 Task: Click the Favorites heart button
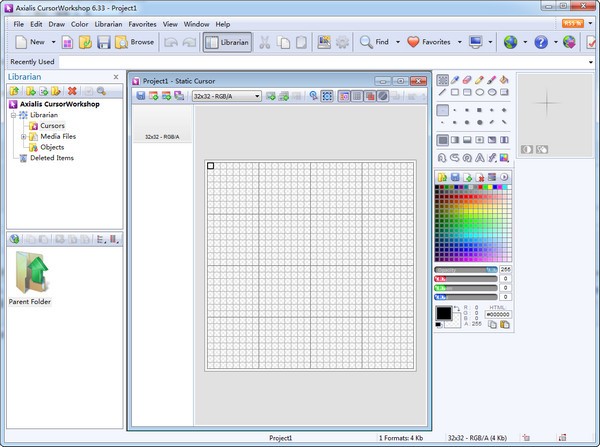[429, 42]
